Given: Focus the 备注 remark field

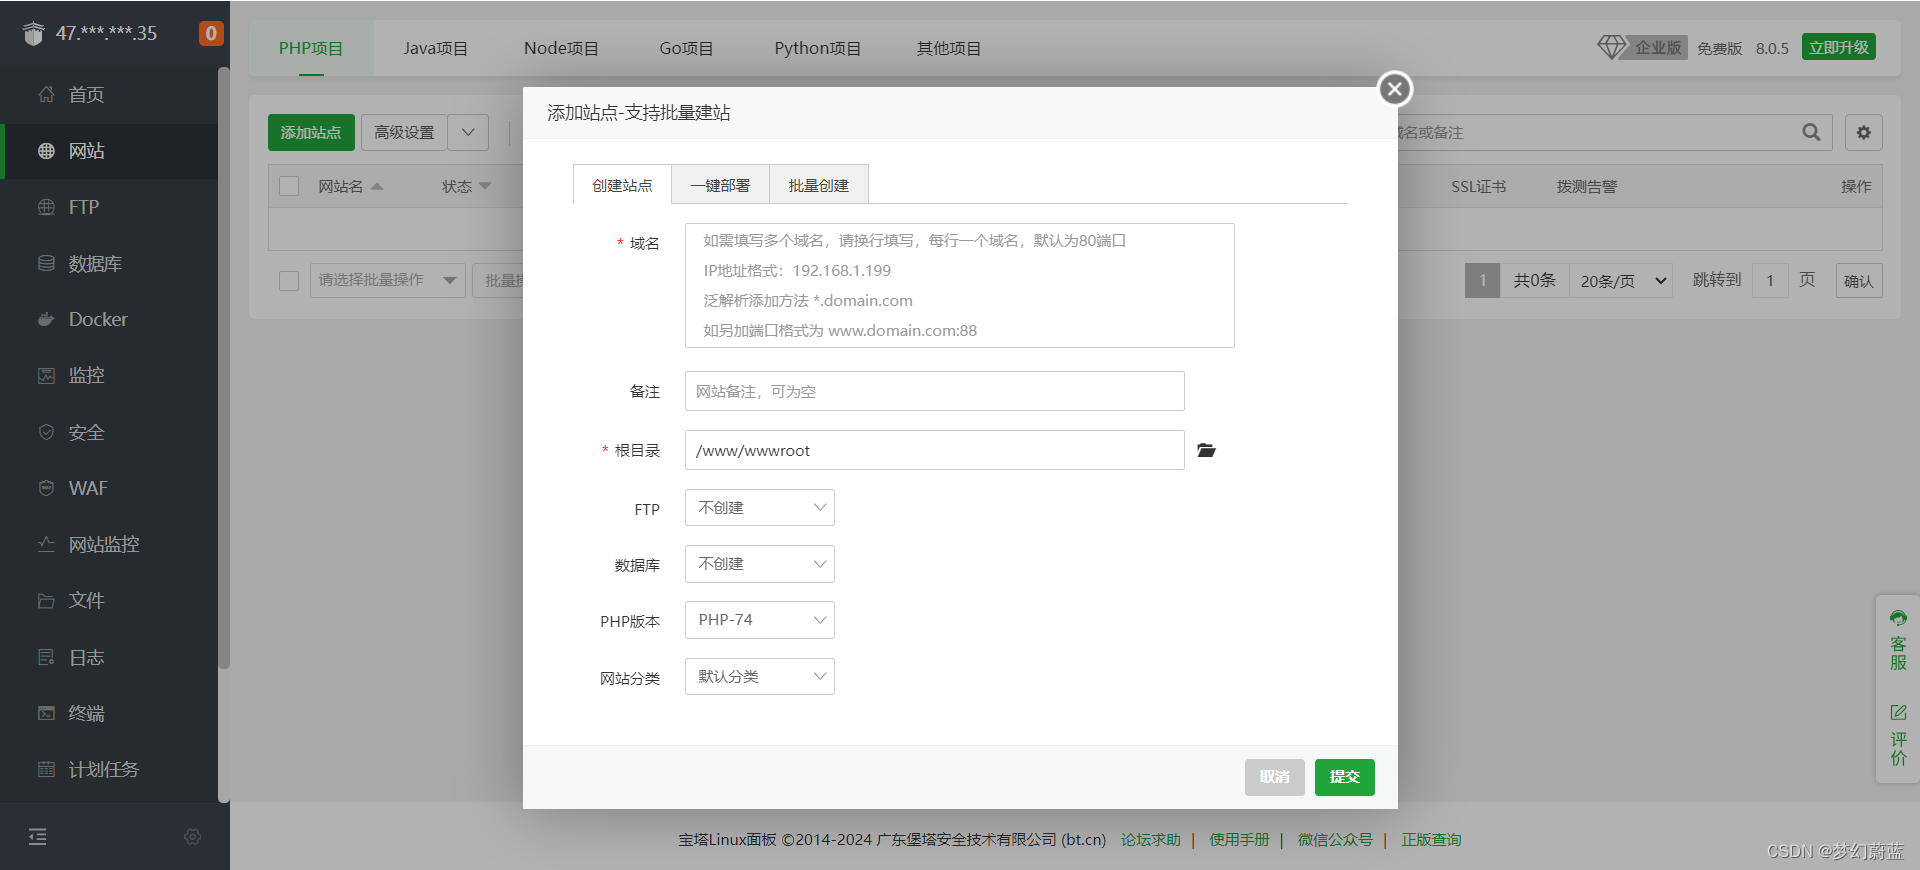Looking at the screenshot, I should tap(934, 391).
